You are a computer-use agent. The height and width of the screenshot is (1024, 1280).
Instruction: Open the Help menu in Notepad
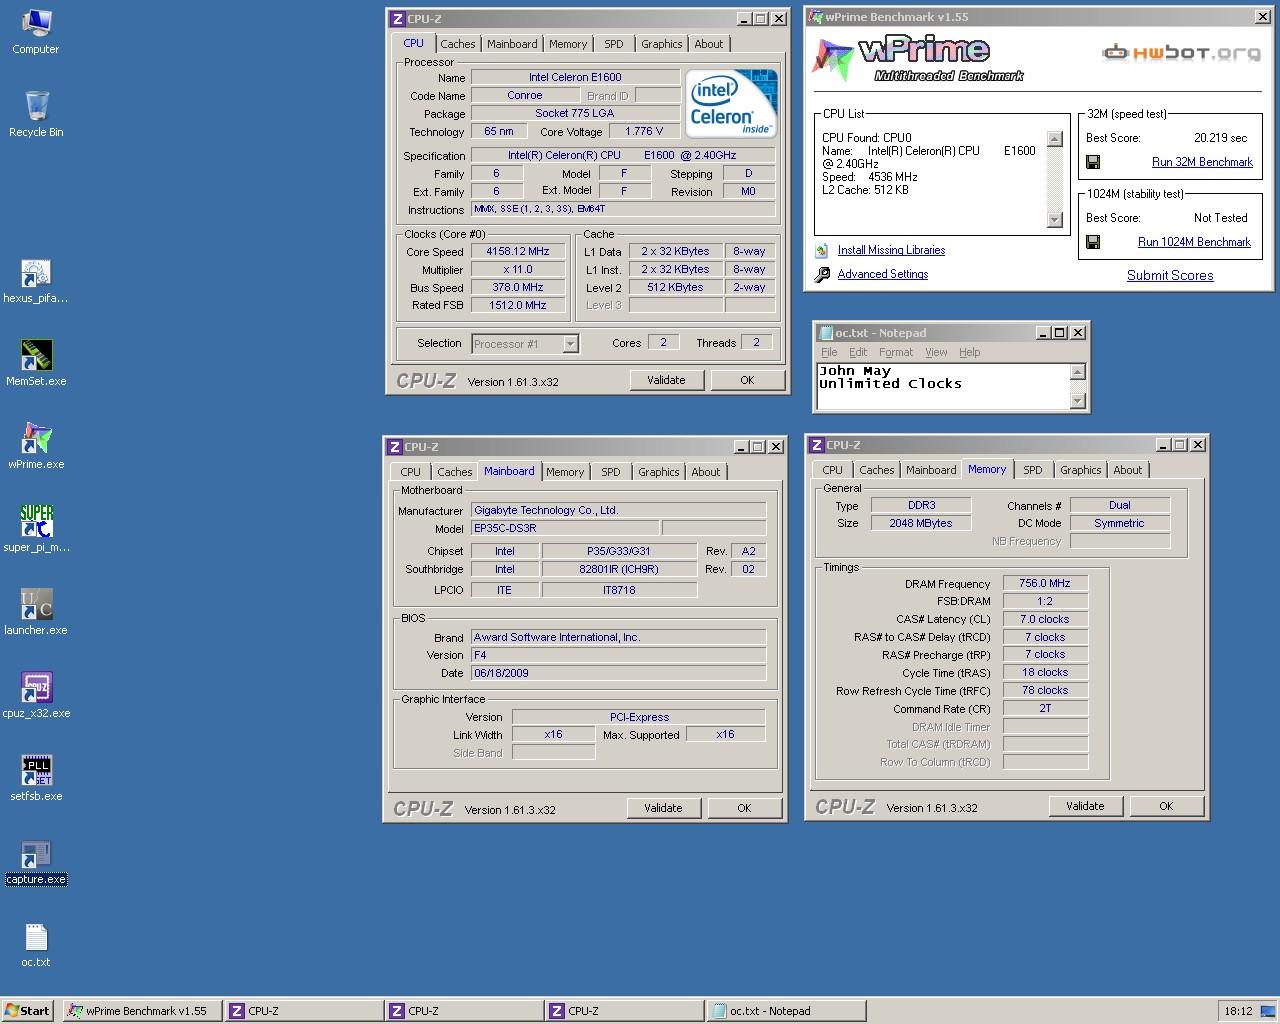[x=970, y=353]
